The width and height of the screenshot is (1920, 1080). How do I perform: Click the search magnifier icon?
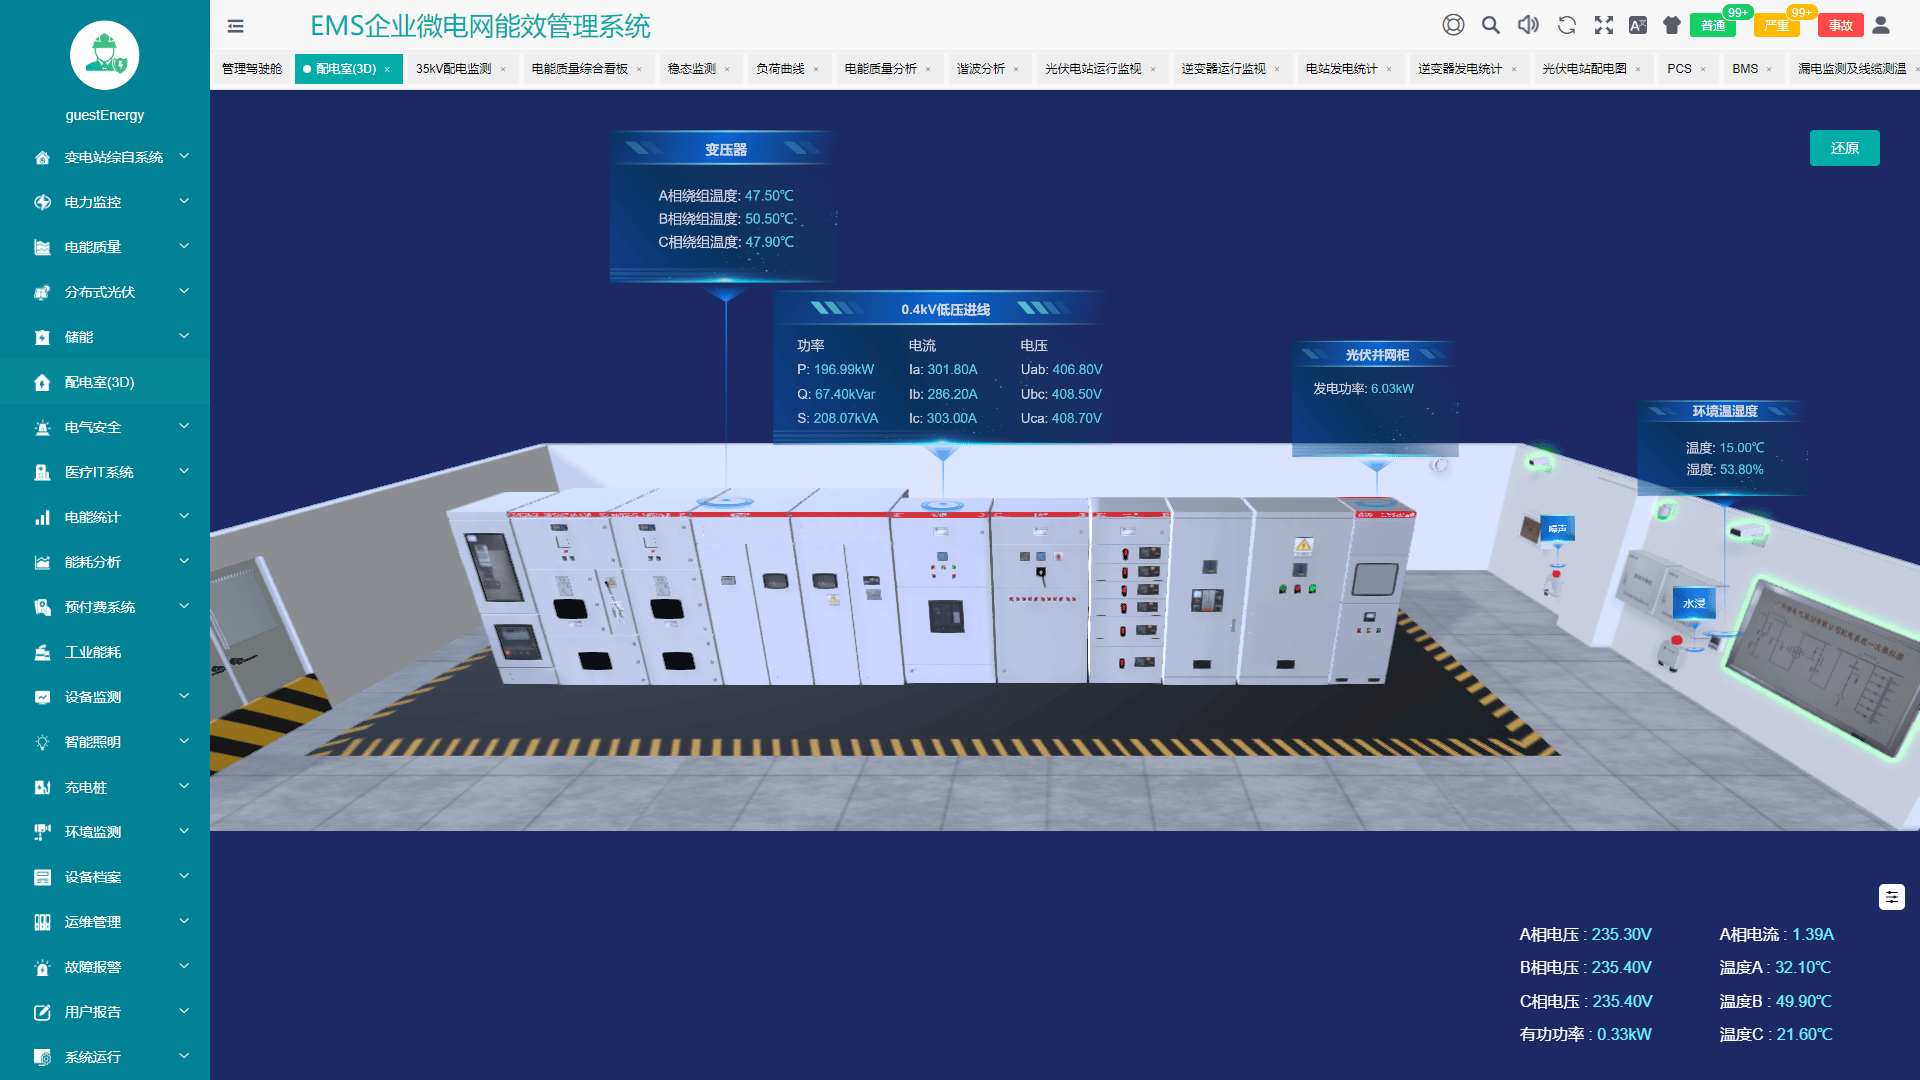1490,25
